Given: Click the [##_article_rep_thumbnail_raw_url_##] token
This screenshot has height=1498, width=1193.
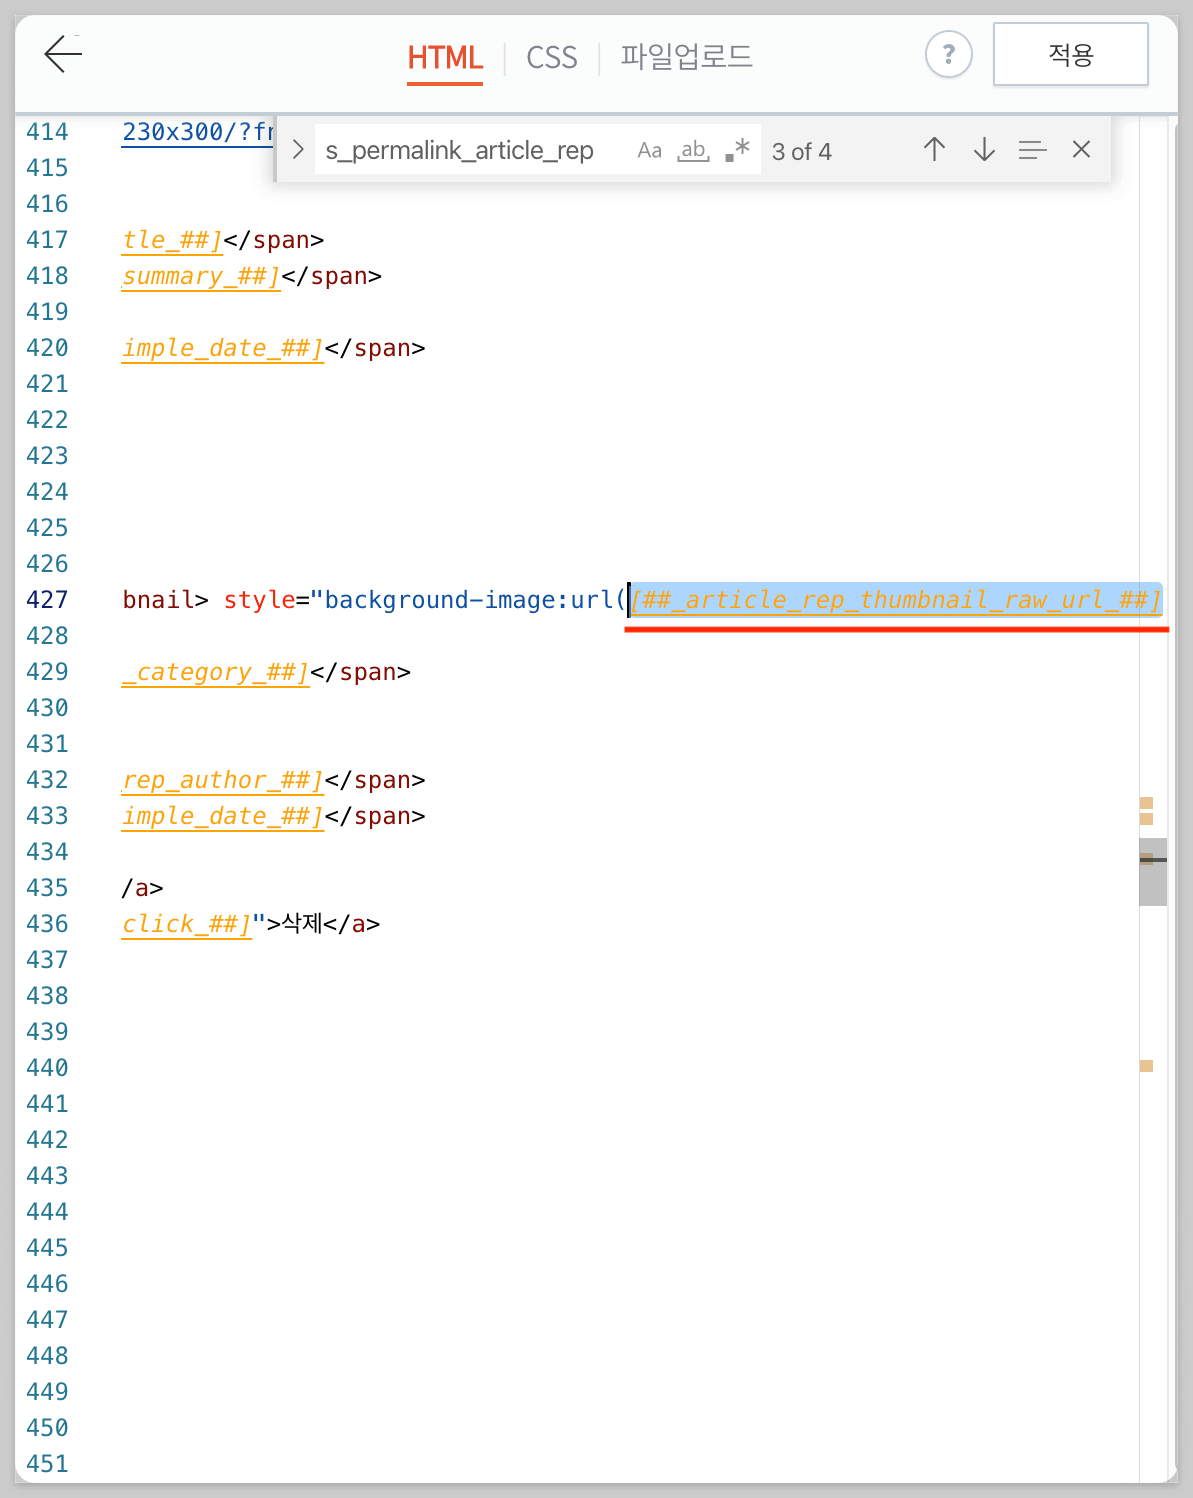Looking at the screenshot, I should point(896,600).
